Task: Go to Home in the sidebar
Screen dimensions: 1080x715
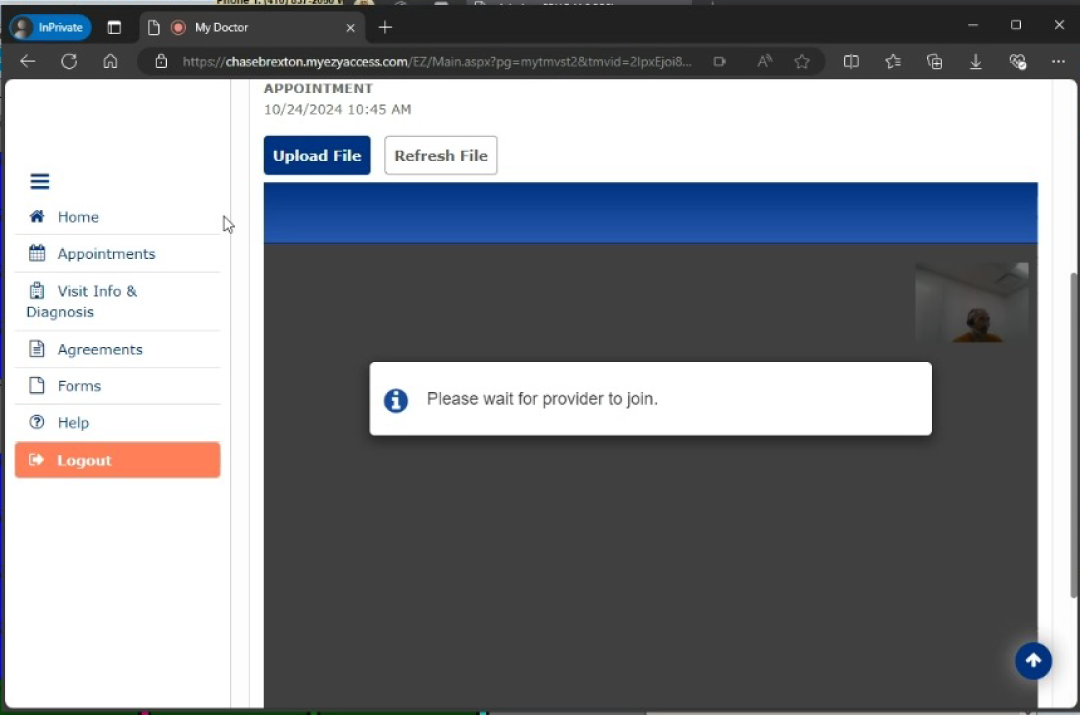Action: click(x=77, y=217)
